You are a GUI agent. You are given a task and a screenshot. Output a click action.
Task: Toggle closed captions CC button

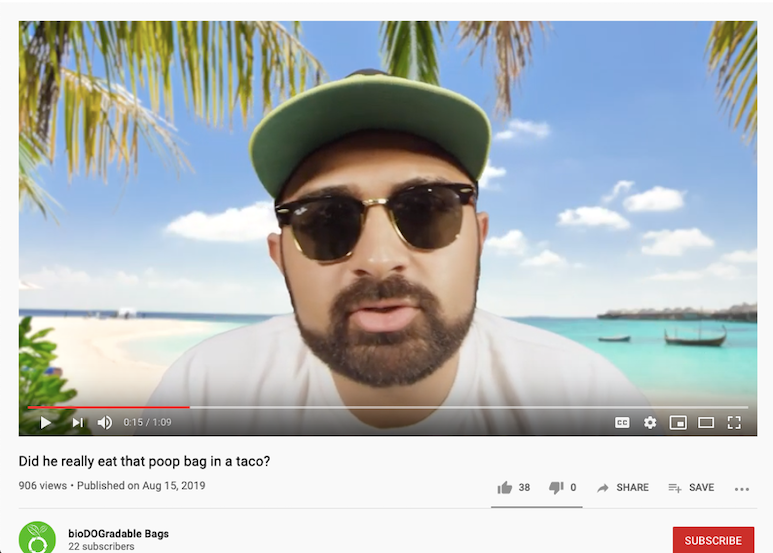pyautogui.click(x=622, y=422)
